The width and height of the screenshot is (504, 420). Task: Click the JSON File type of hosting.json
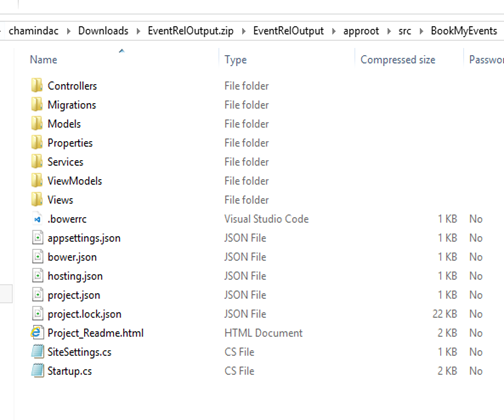245,276
